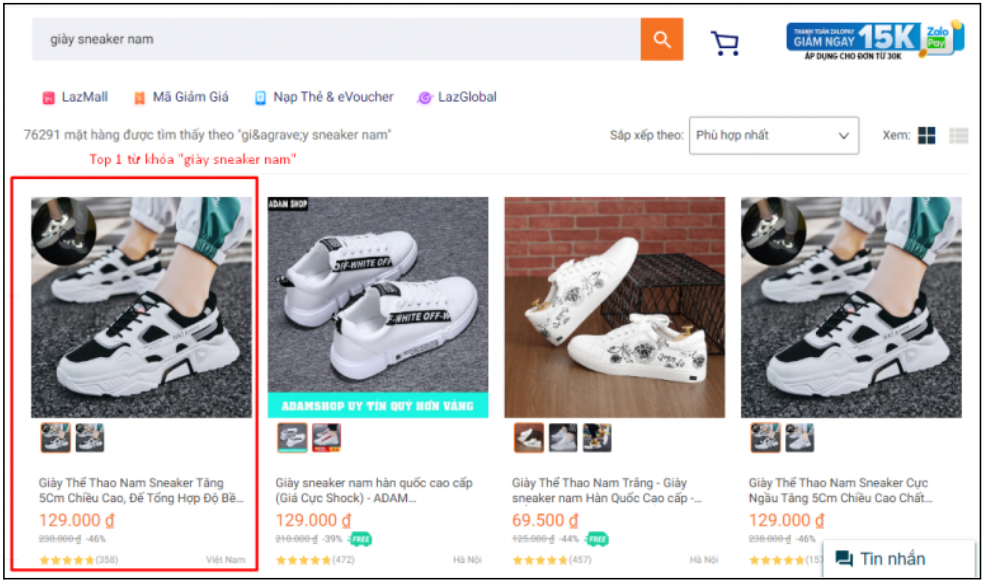Open the first sneaker product image
This screenshot has height=584, width=984.
pyautogui.click(x=134, y=307)
